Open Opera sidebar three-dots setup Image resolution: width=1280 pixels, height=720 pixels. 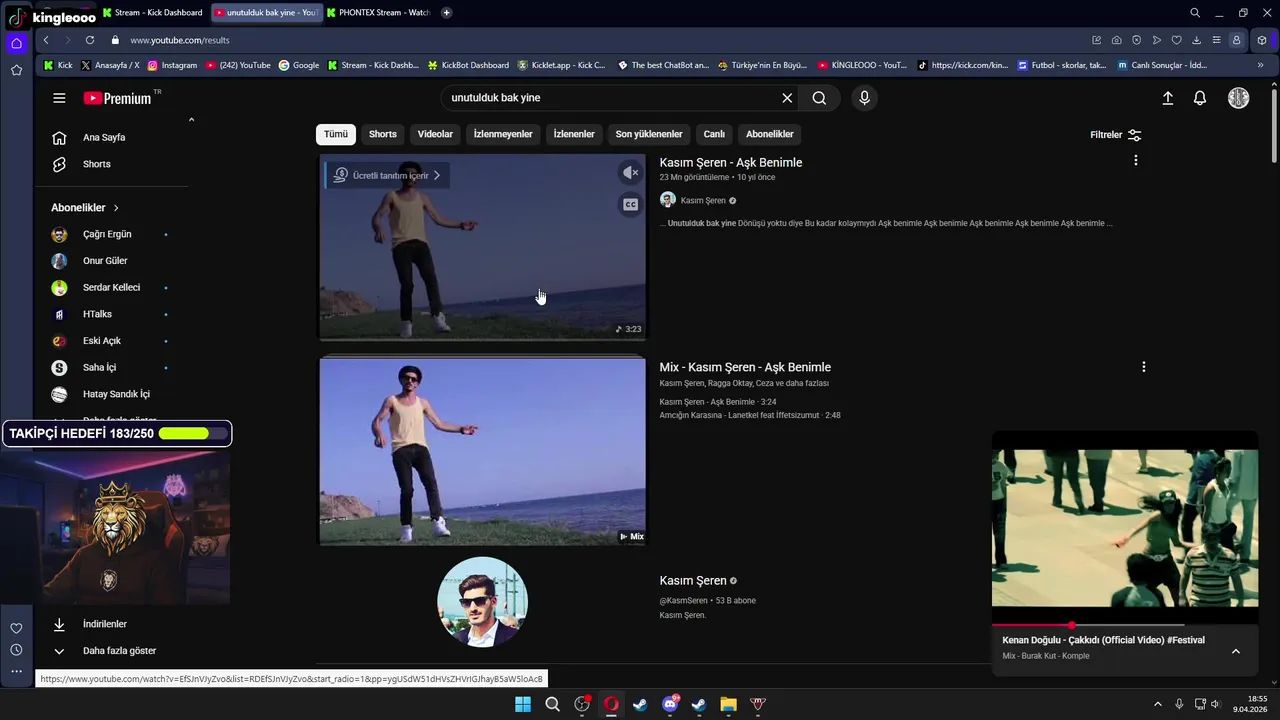tap(16, 671)
